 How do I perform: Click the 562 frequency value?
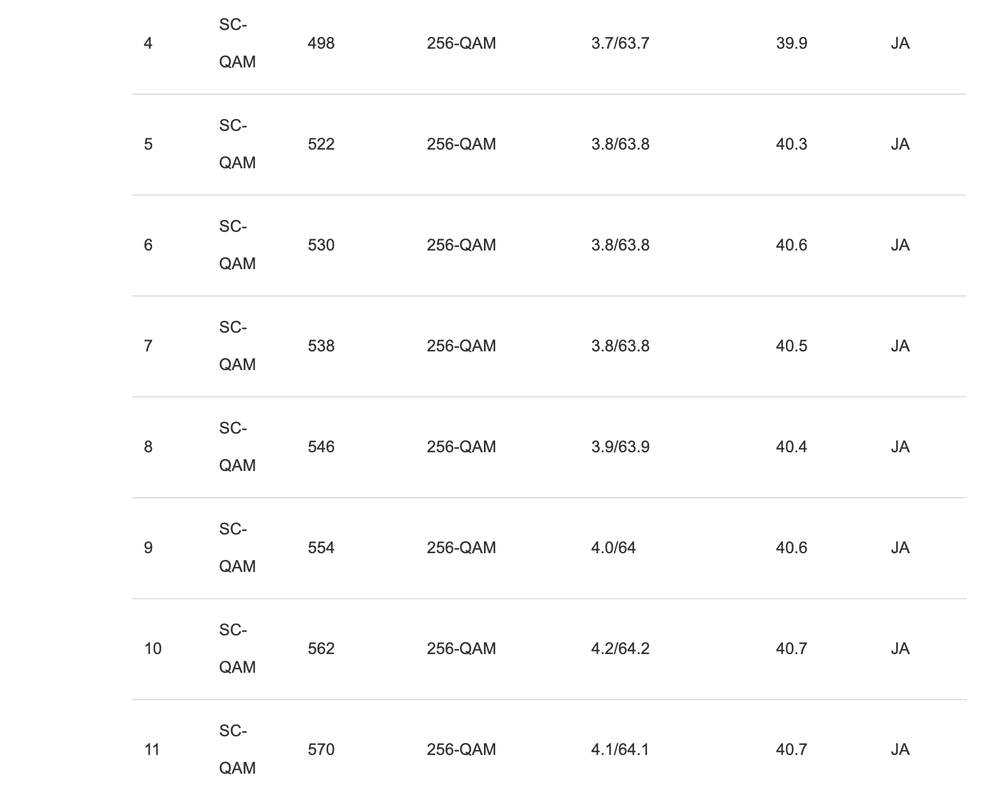(321, 650)
